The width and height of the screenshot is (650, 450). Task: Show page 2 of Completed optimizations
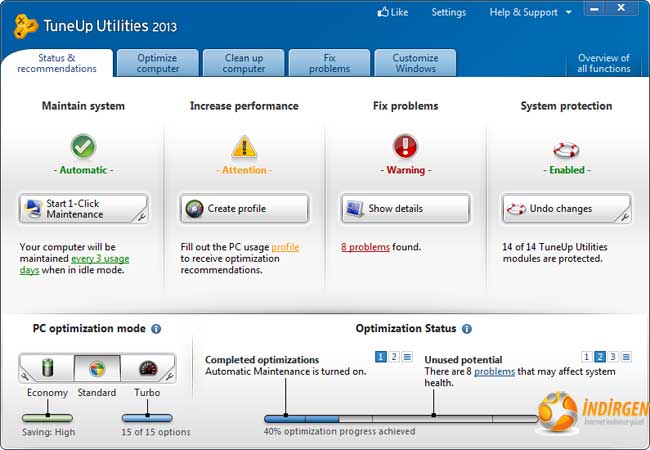(394, 356)
